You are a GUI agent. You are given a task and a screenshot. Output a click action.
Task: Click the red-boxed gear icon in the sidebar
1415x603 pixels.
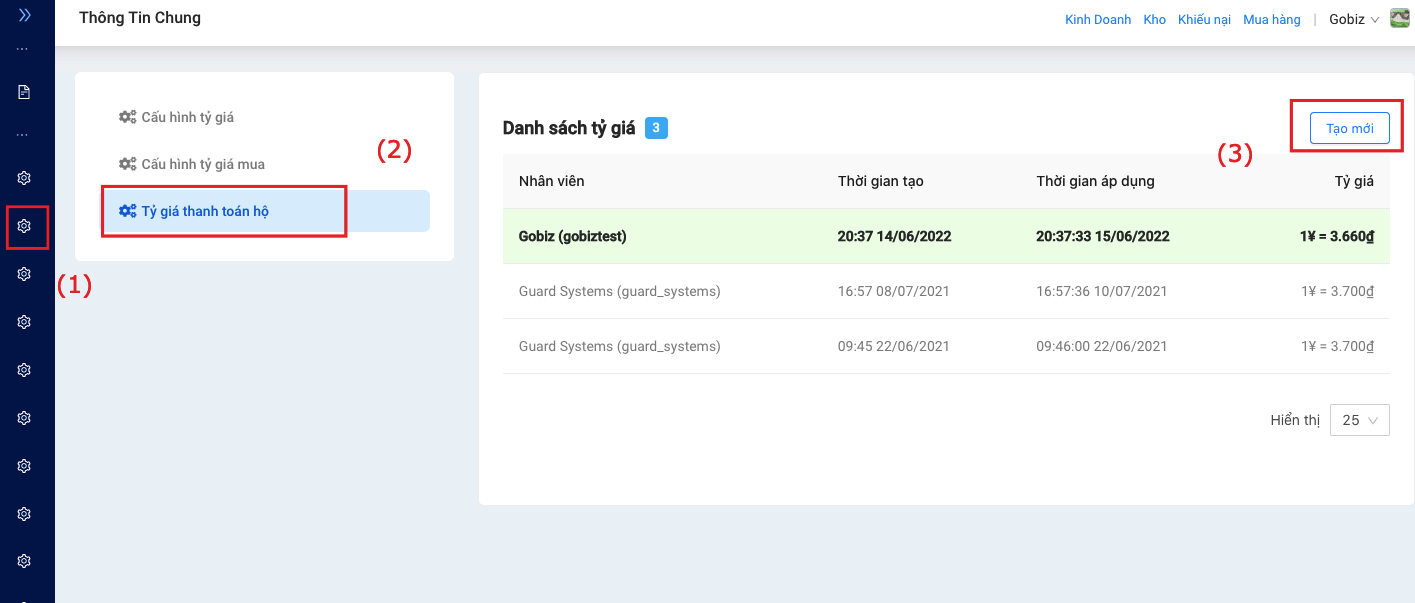coord(25,226)
